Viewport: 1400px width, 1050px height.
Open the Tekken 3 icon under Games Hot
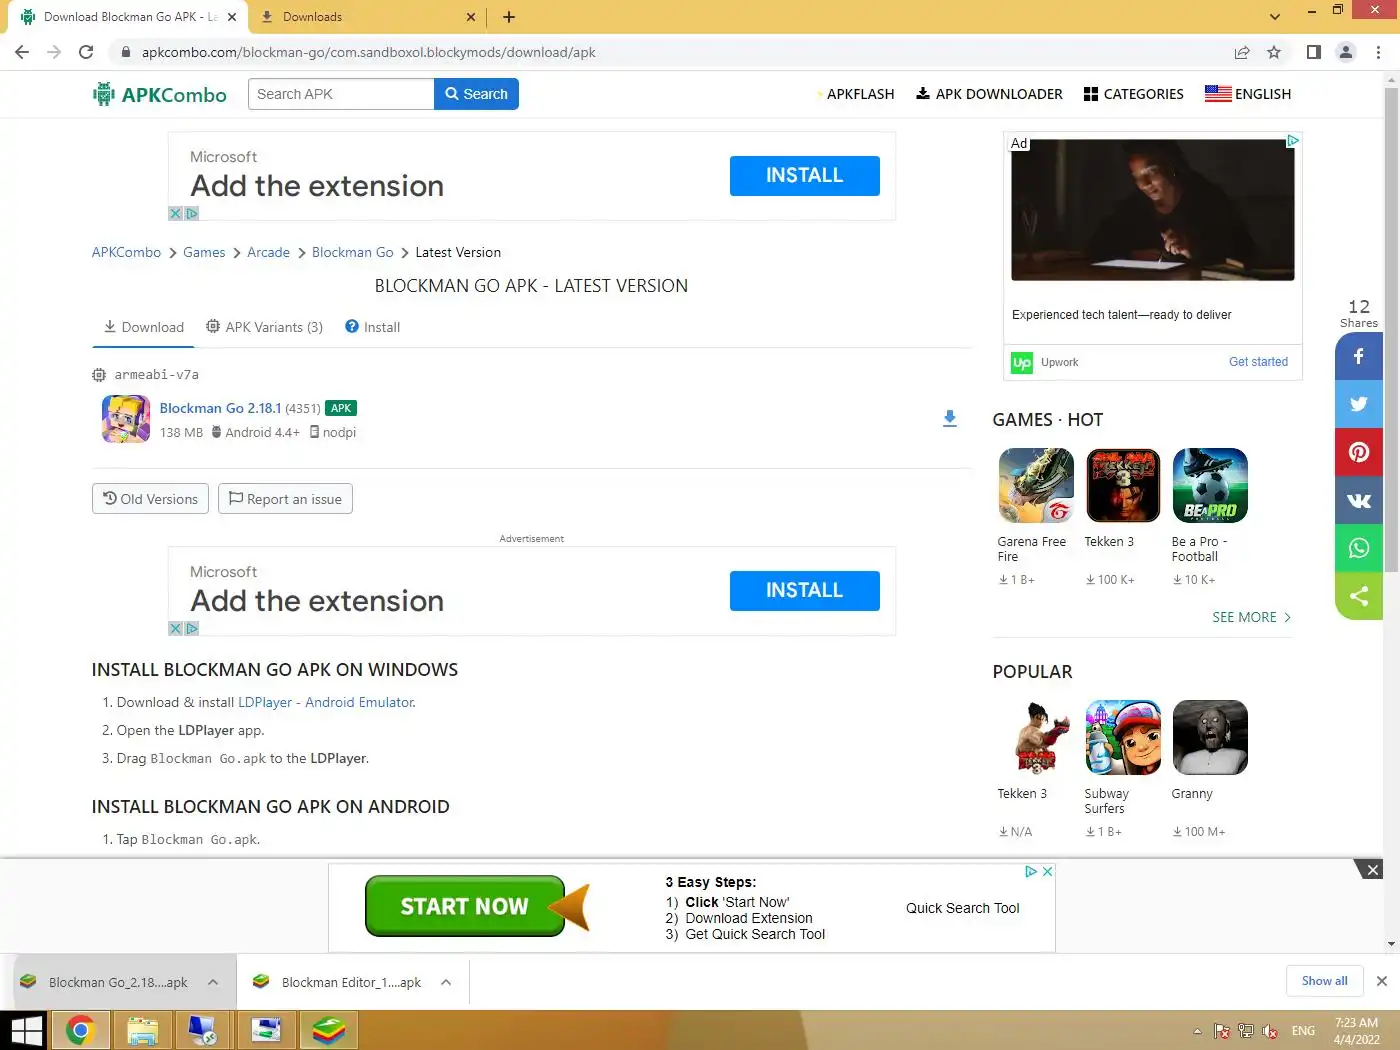pos(1123,485)
